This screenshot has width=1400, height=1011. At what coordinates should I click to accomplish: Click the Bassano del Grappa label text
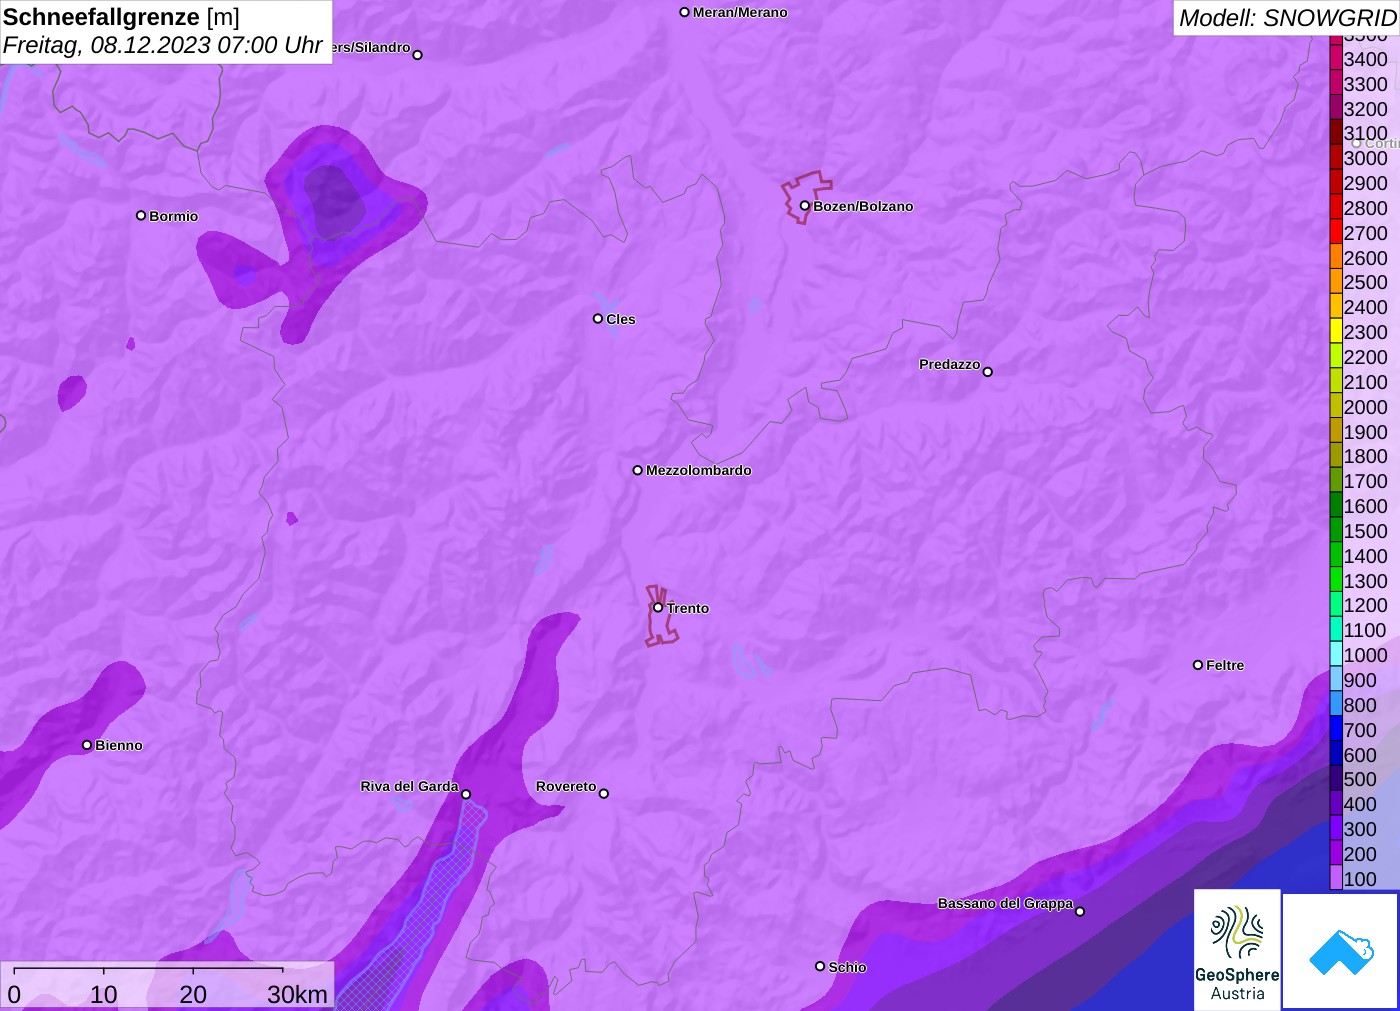coord(1005,903)
